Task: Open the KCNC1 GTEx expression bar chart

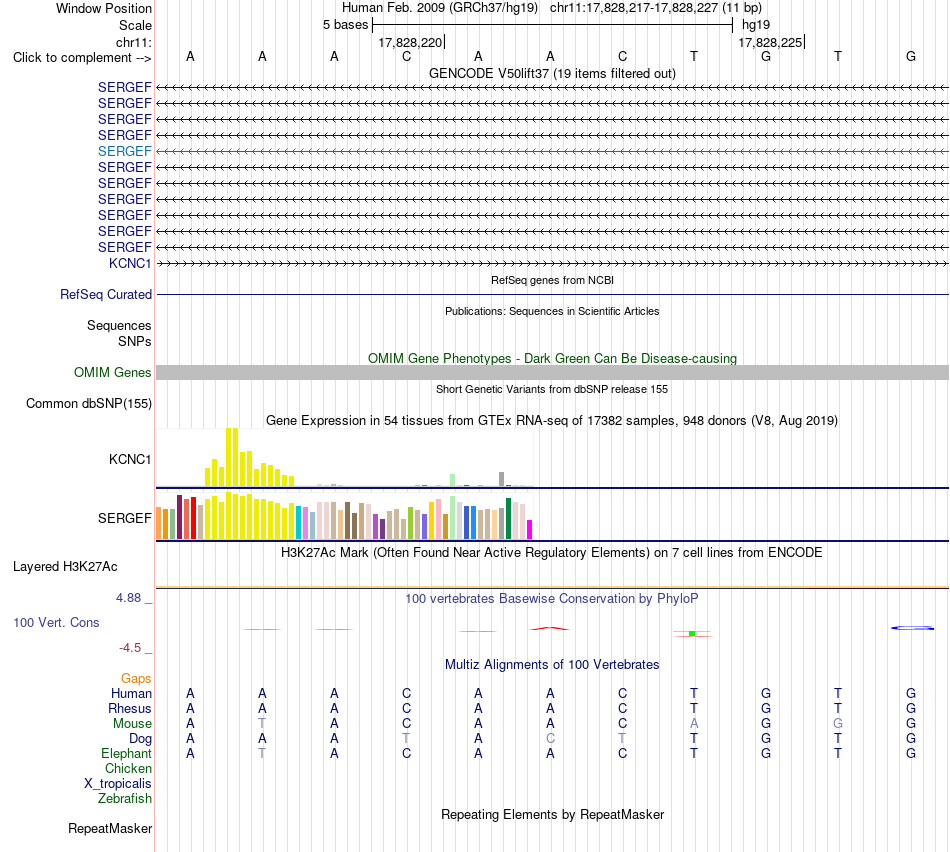Action: tap(345, 458)
